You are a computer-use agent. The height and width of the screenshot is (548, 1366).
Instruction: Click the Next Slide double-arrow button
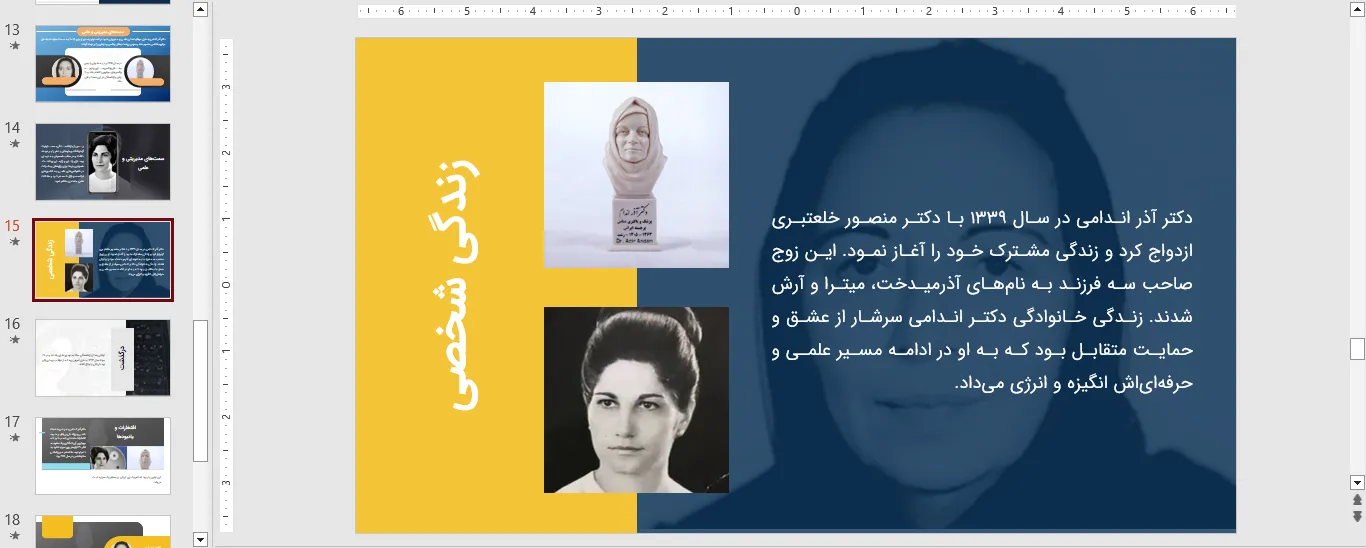click(x=1357, y=516)
